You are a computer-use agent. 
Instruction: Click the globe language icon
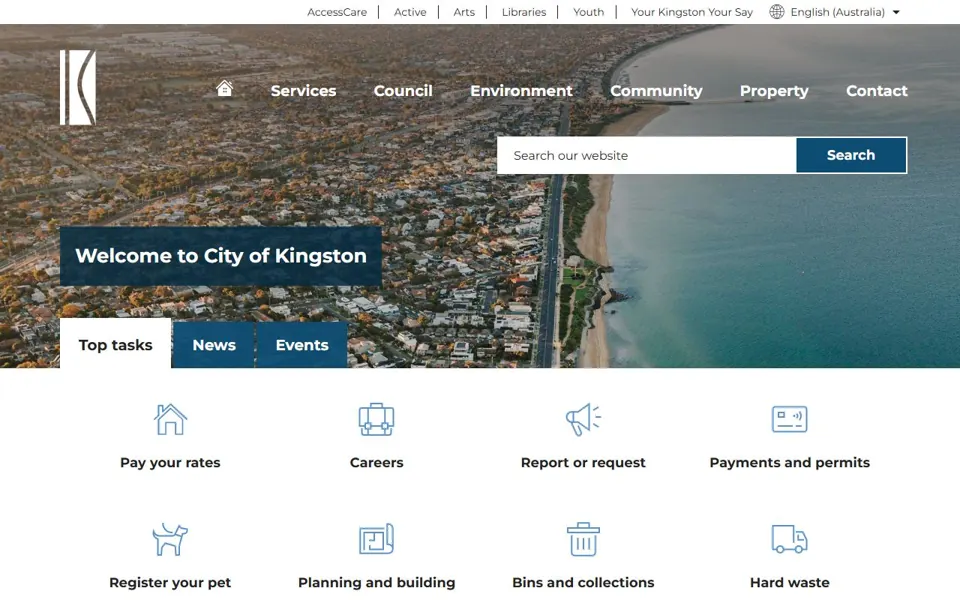(776, 12)
